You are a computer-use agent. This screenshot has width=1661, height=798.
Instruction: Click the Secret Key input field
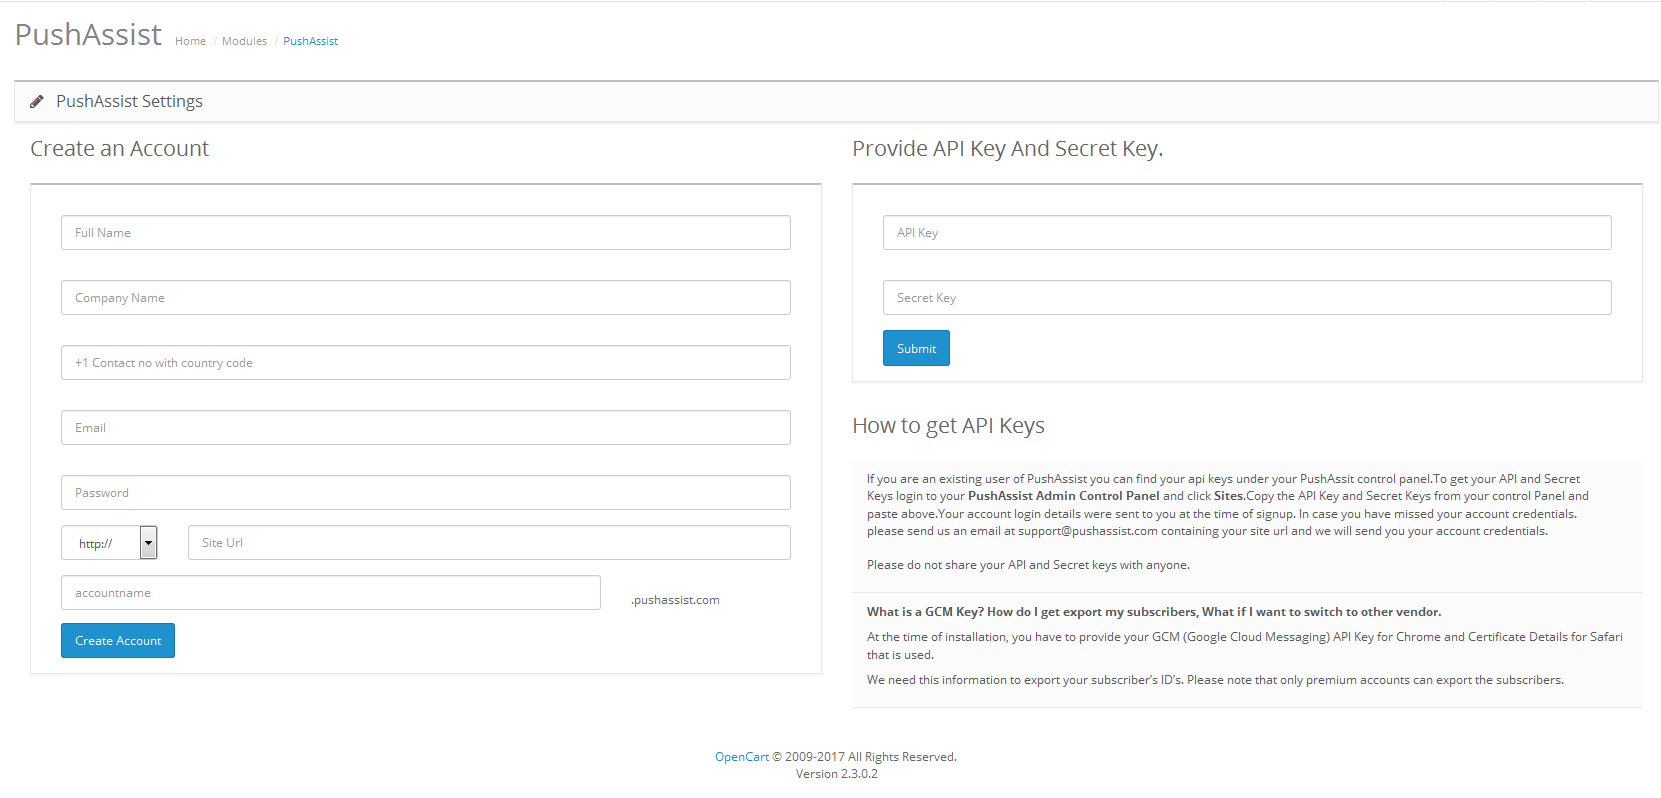[1247, 297]
